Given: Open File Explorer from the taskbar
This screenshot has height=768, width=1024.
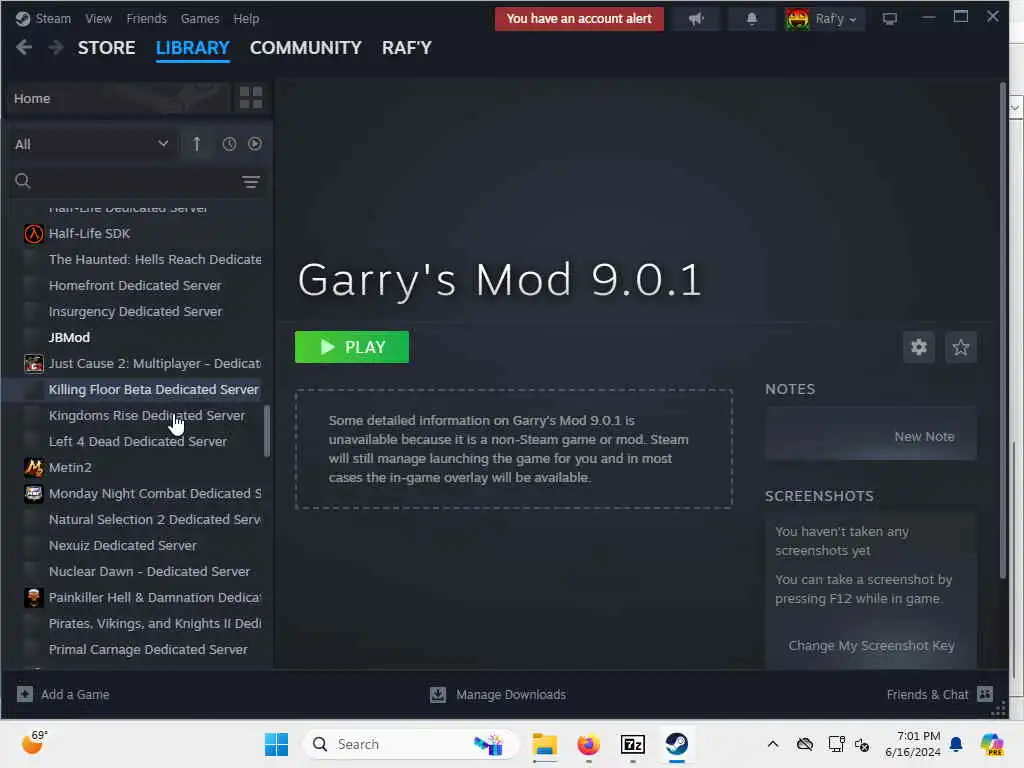Looking at the screenshot, I should [544, 744].
